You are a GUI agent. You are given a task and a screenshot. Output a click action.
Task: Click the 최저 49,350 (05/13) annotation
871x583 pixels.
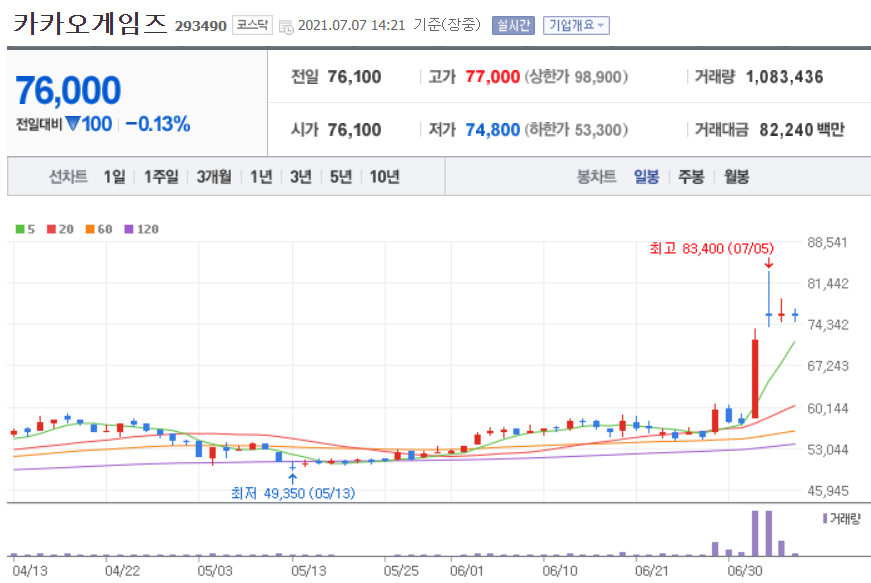click(x=293, y=493)
